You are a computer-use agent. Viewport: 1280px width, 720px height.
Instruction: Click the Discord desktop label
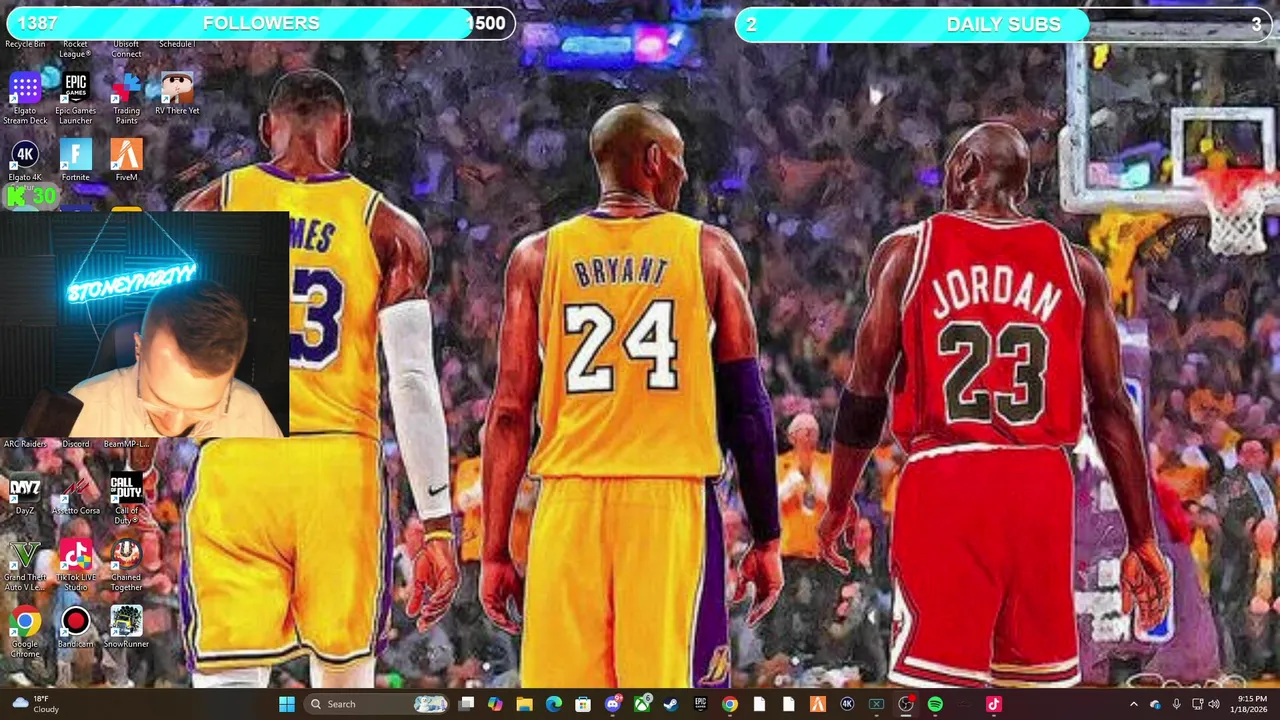[76, 444]
